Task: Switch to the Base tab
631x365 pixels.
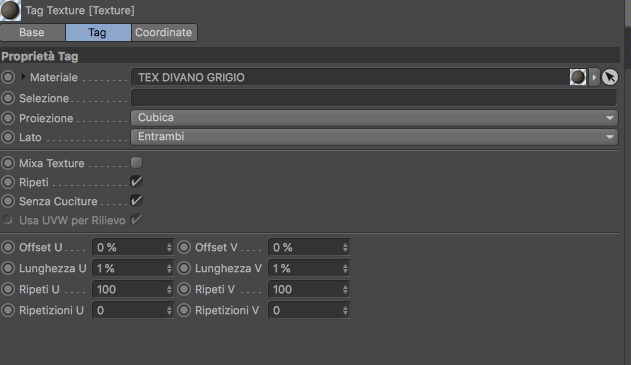Action: pyautogui.click(x=32, y=32)
